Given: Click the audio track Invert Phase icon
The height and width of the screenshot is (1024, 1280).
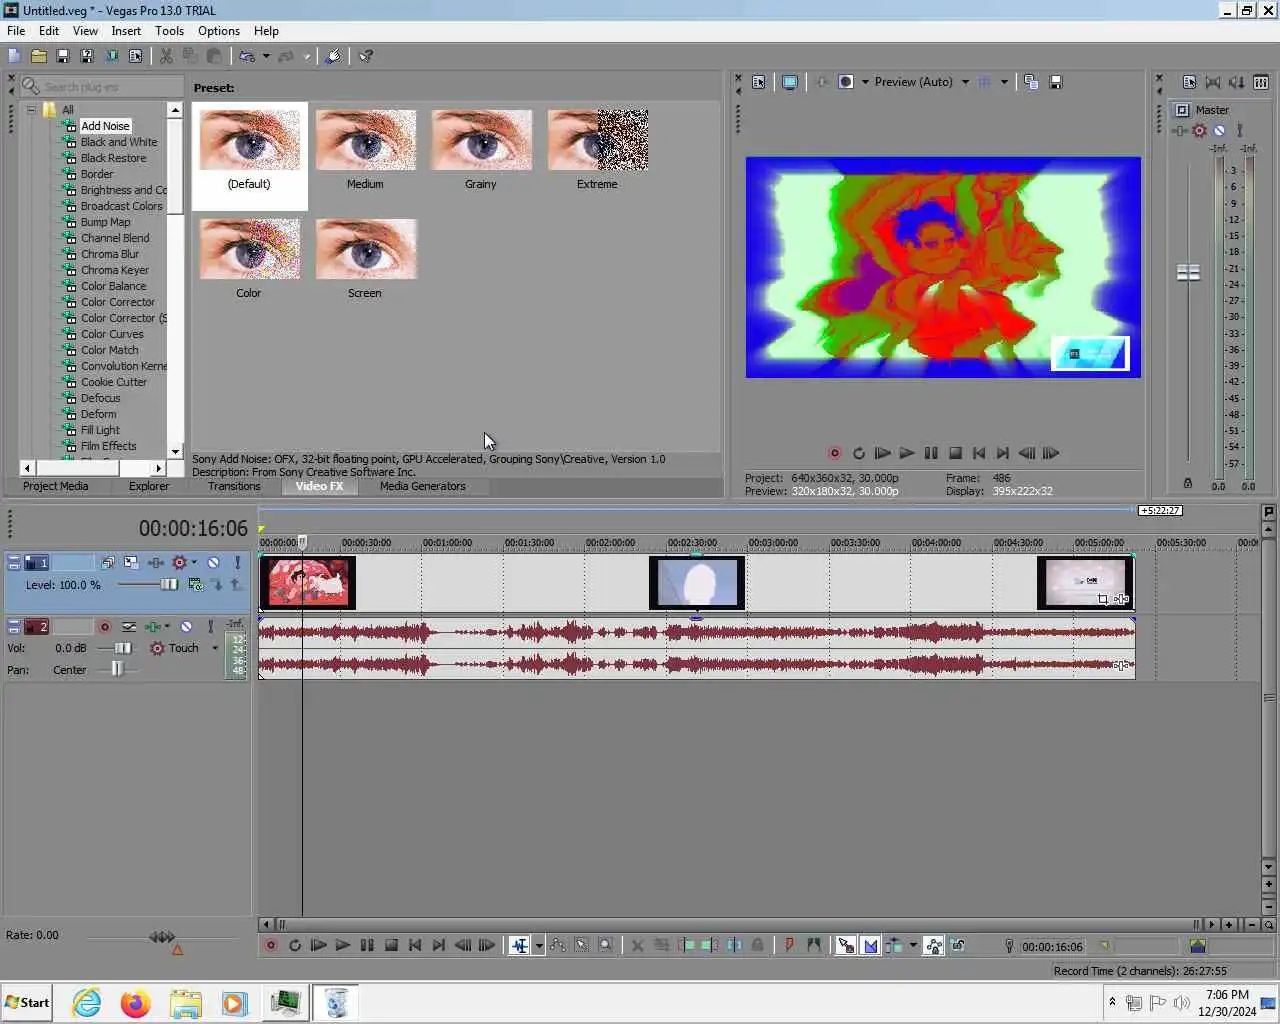Looking at the screenshot, I should (129, 627).
